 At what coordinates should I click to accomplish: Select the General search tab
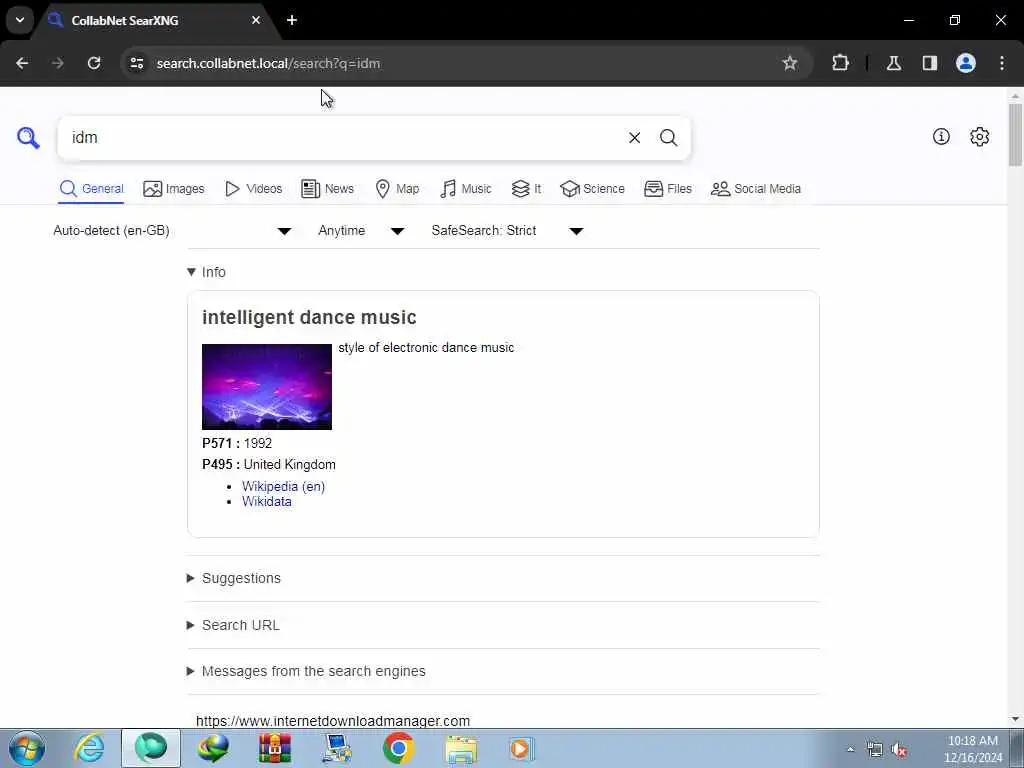click(x=91, y=189)
